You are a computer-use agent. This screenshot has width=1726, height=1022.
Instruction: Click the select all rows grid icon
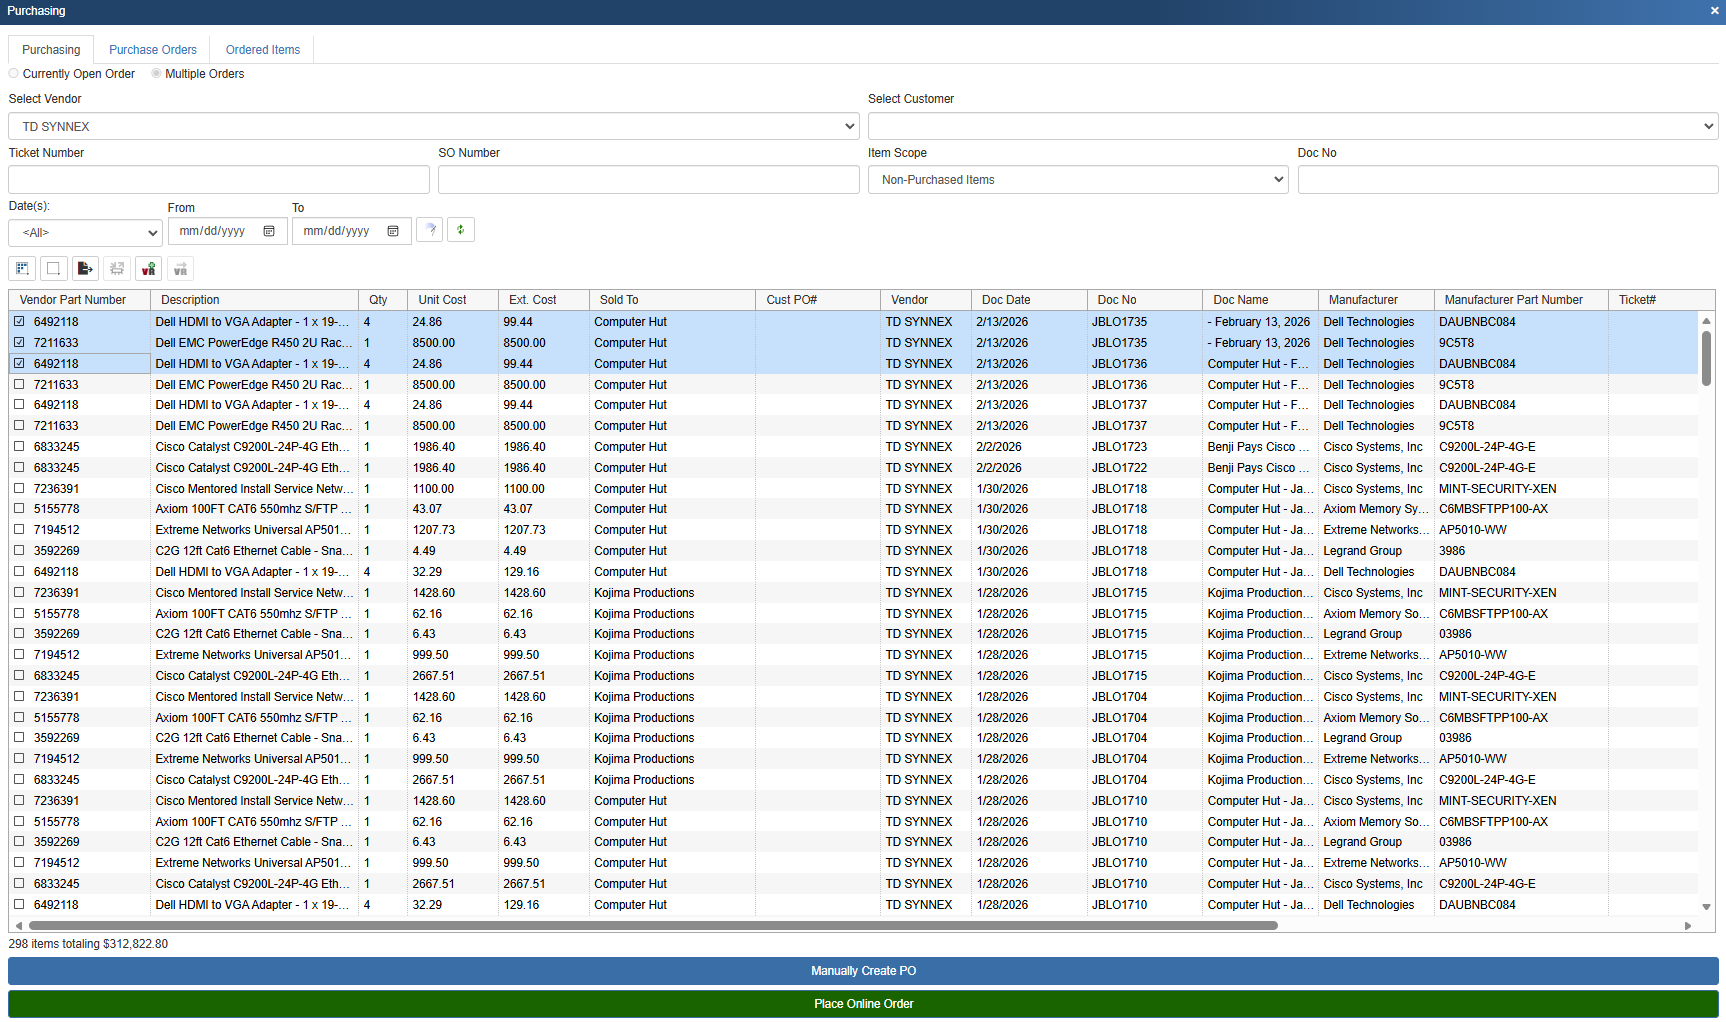[x=22, y=269]
